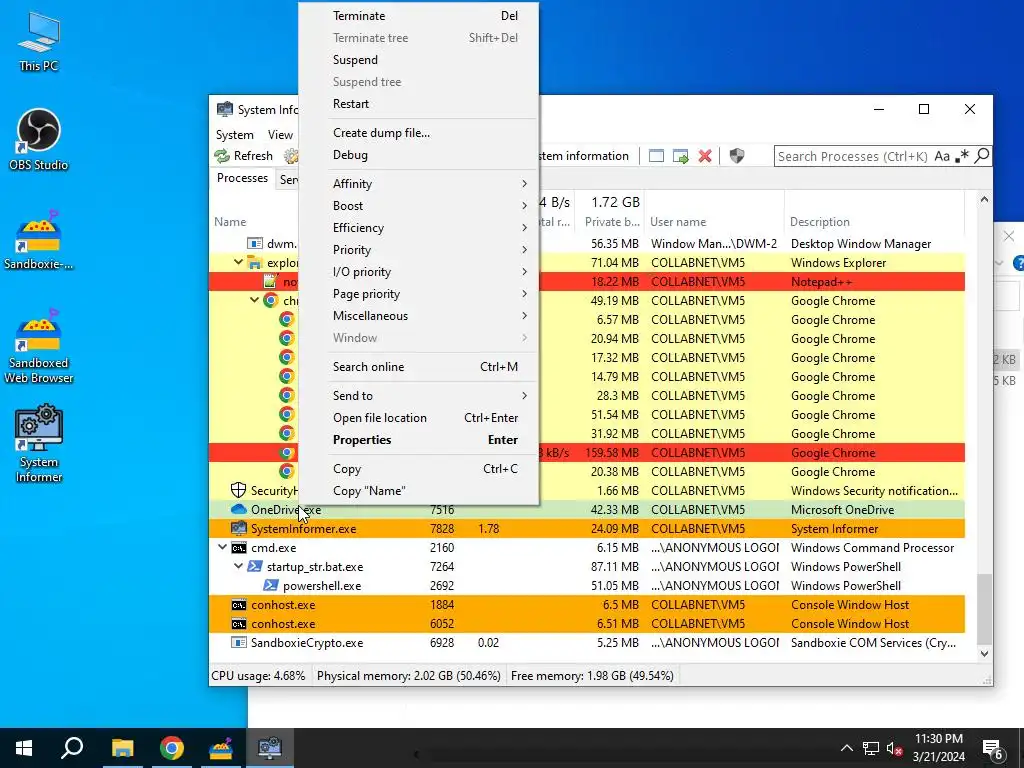Click the scrollbar down arrow in process list

tap(984, 654)
